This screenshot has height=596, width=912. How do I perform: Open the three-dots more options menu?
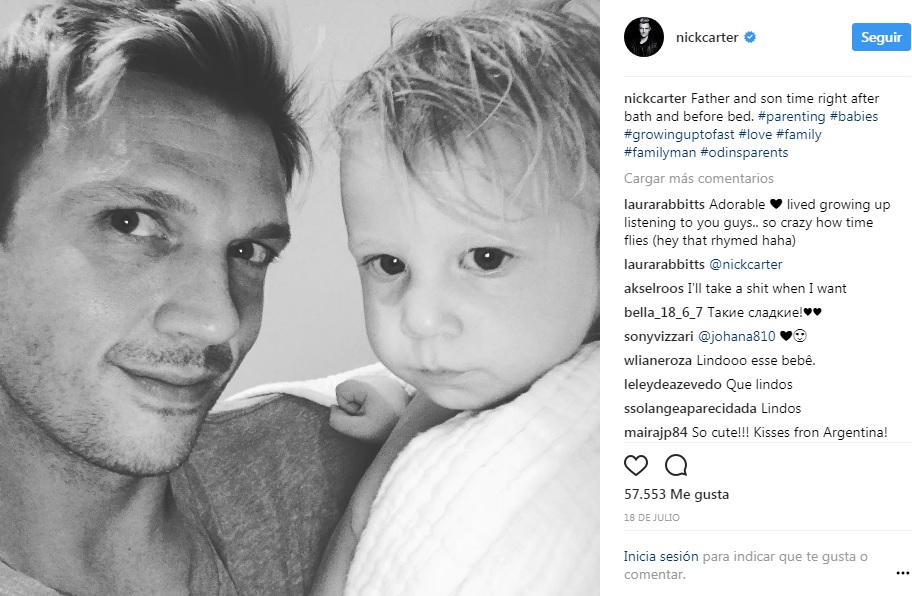(x=902, y=573)
